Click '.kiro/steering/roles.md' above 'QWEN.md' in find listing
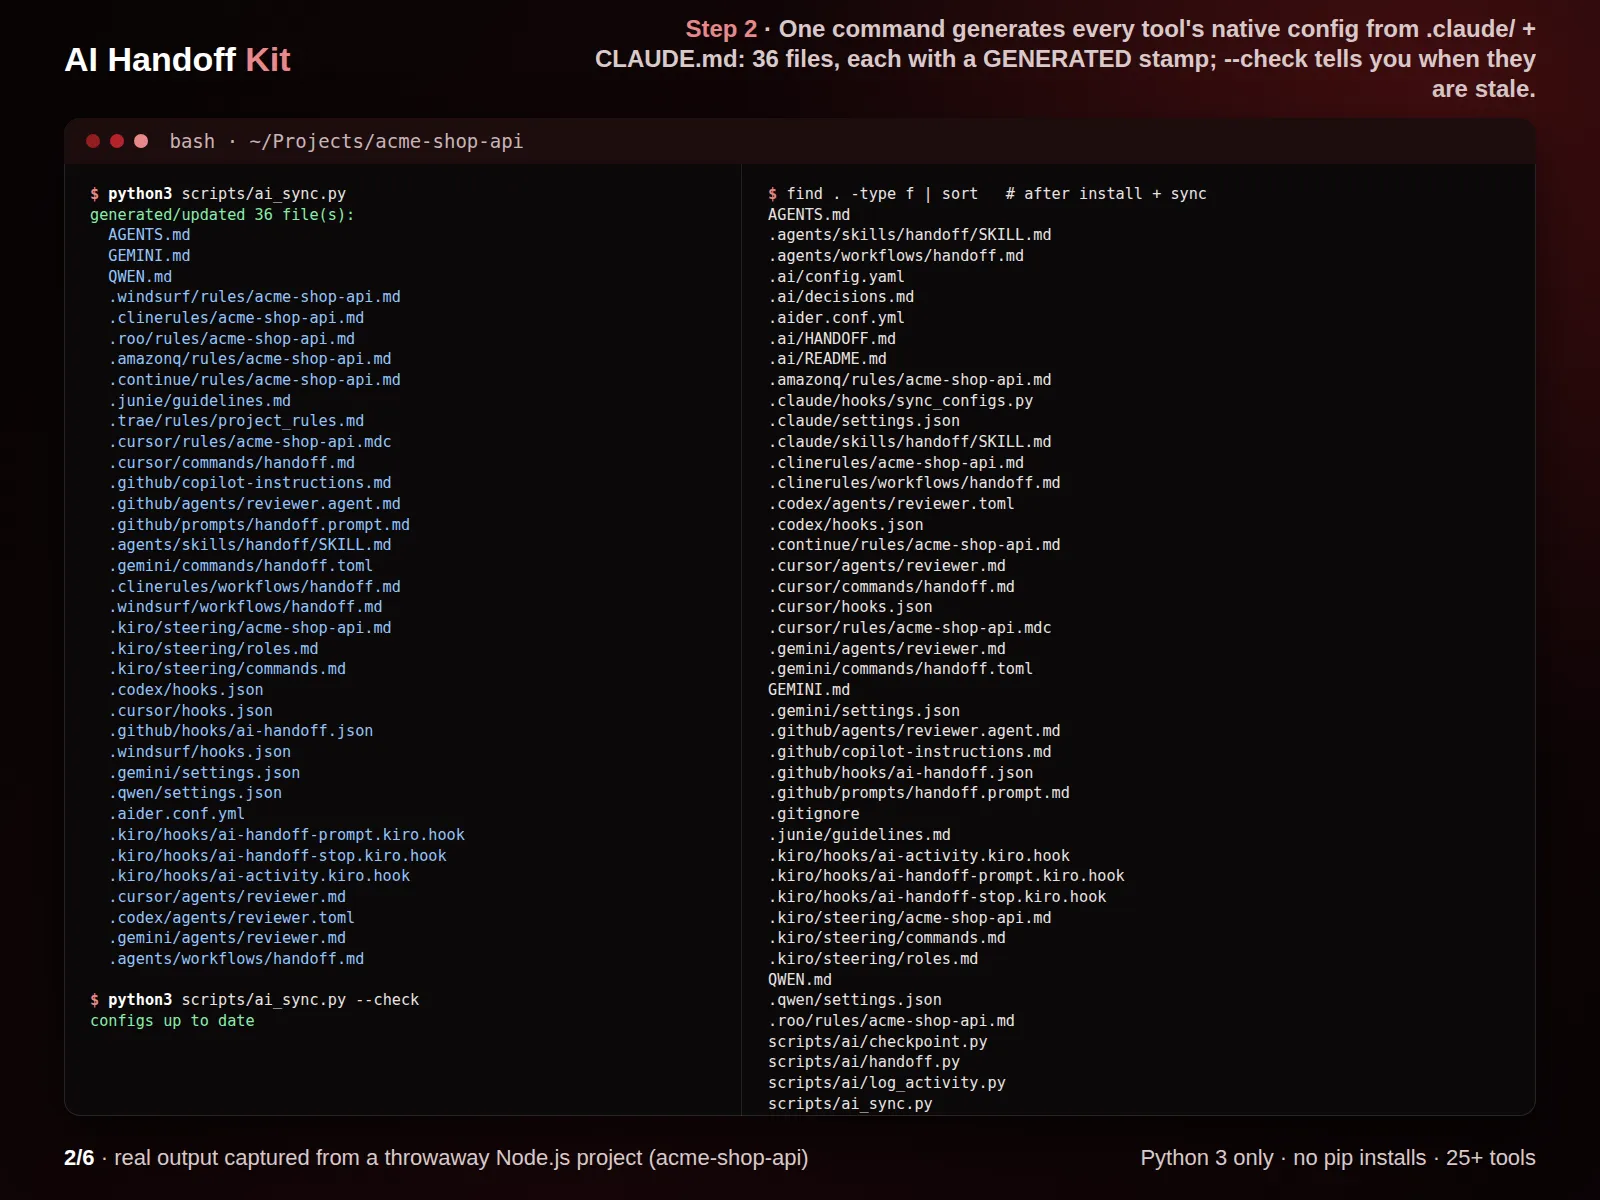The width and height of the screenshot is (1600, 1200). pos(873,959)
